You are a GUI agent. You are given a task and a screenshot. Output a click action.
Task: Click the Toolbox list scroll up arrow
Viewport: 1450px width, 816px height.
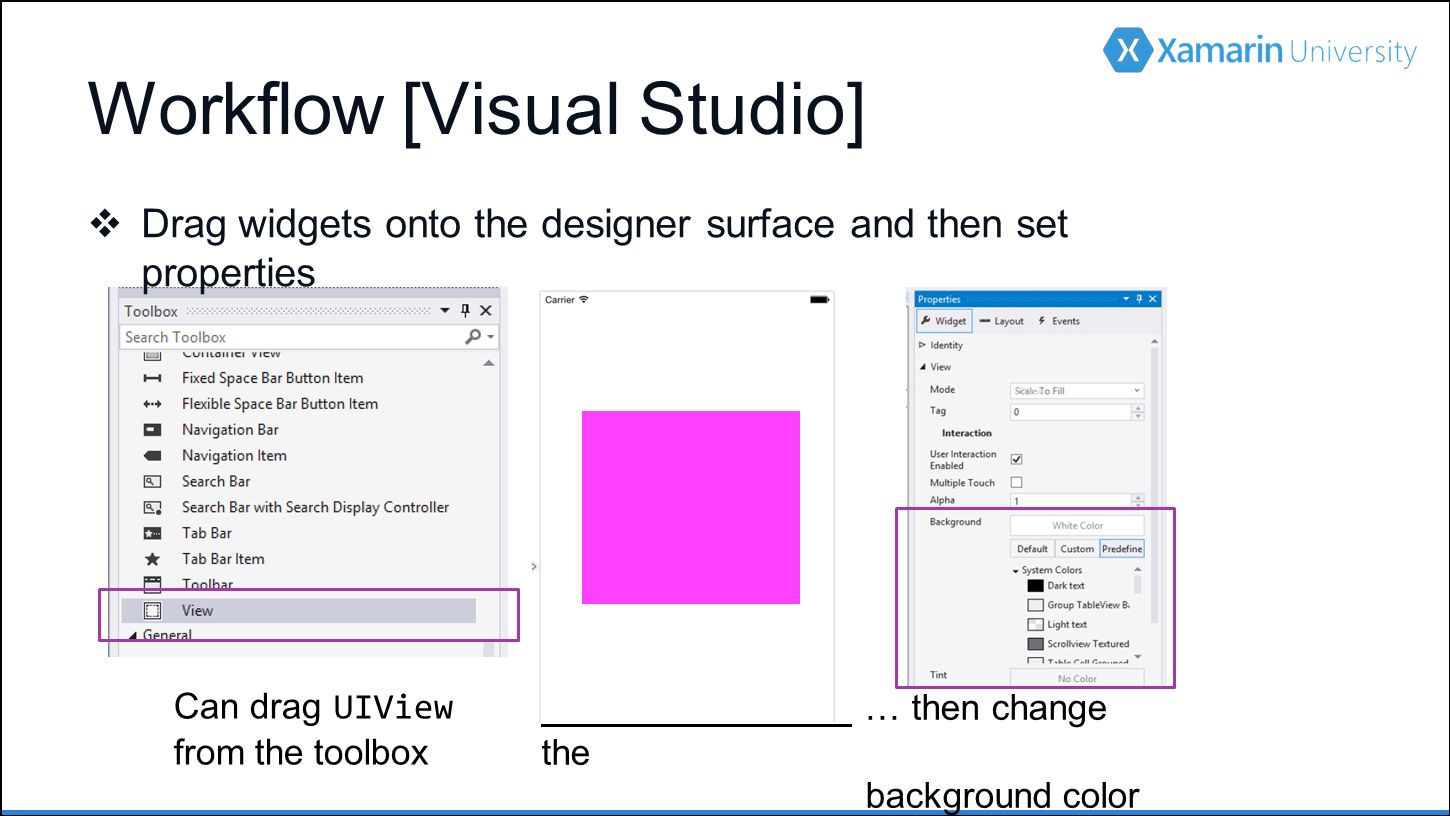coord(488,363)
